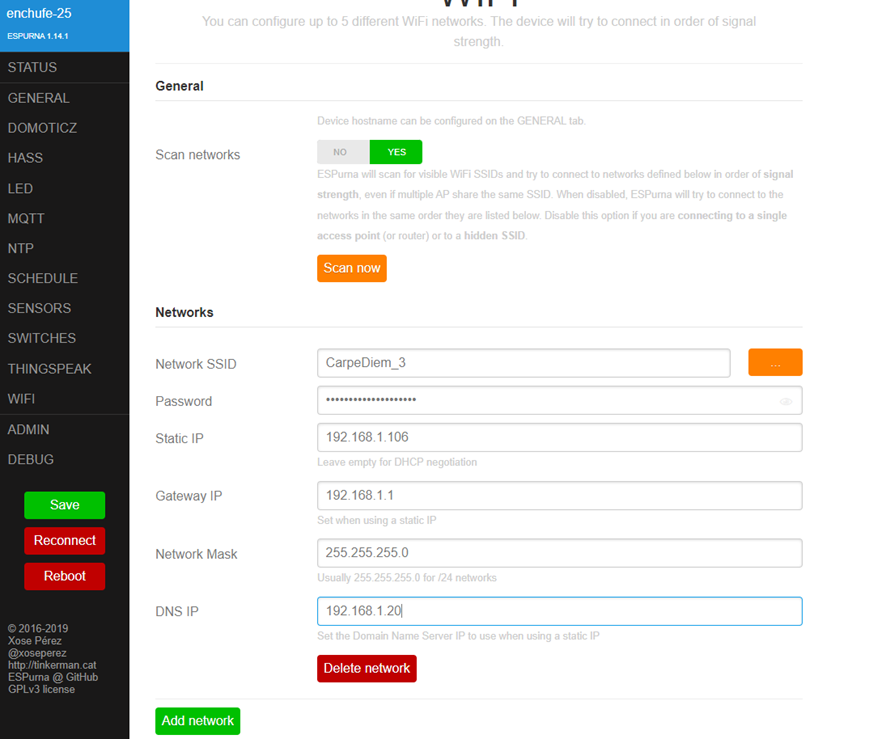The image size is (886, 739).
Task: Show password with the eye icon
Action: [785, 401]
